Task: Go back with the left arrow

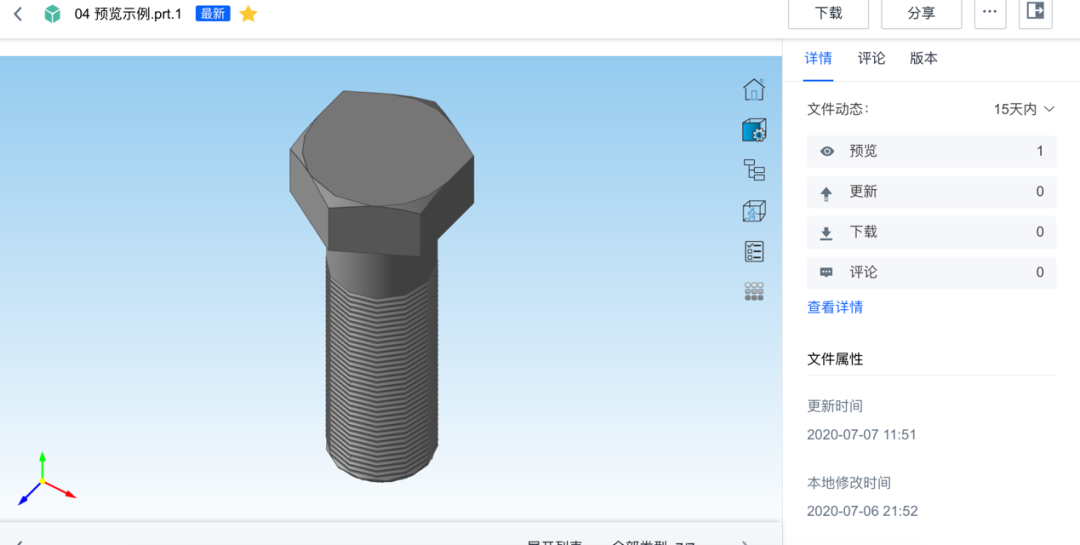Action: pos(19,14)
